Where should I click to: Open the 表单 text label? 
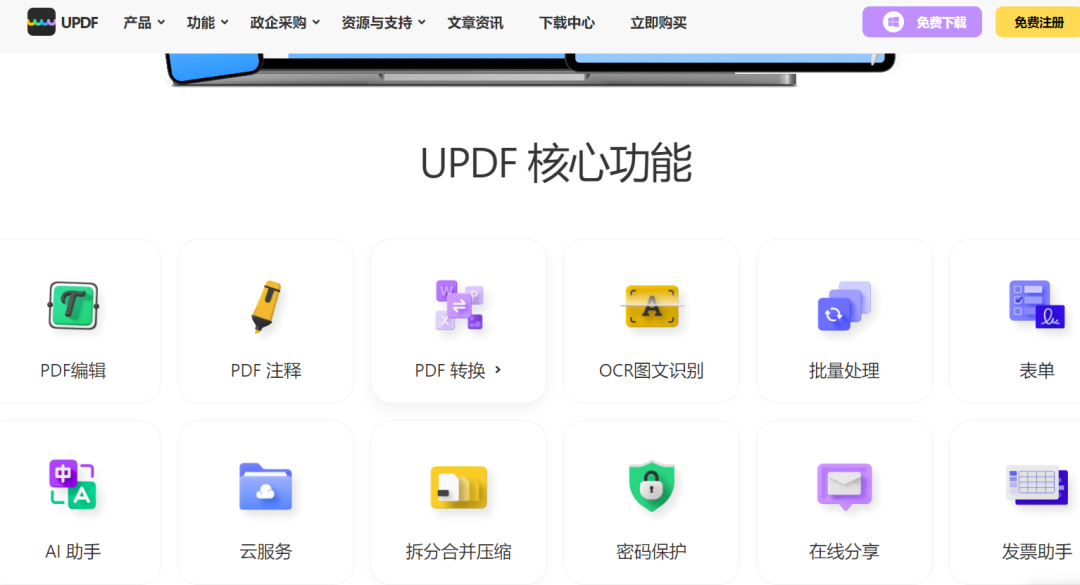[x=1037, y=371]
